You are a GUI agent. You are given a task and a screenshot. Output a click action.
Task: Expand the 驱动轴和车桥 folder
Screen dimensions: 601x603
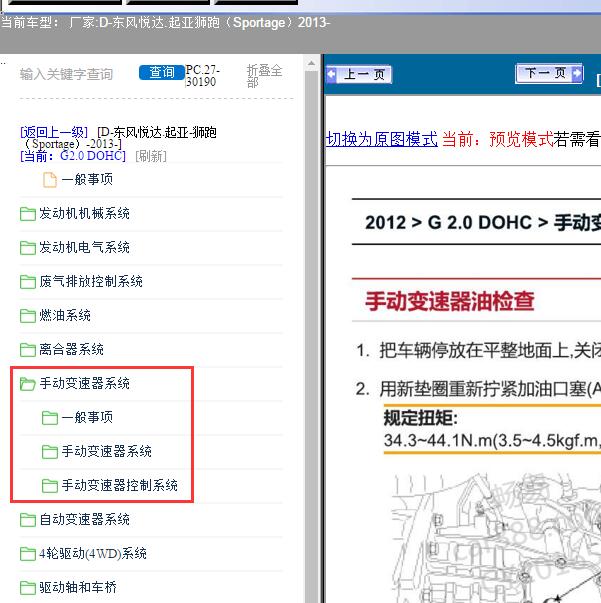pyautogui.click(x=78, y=587)
